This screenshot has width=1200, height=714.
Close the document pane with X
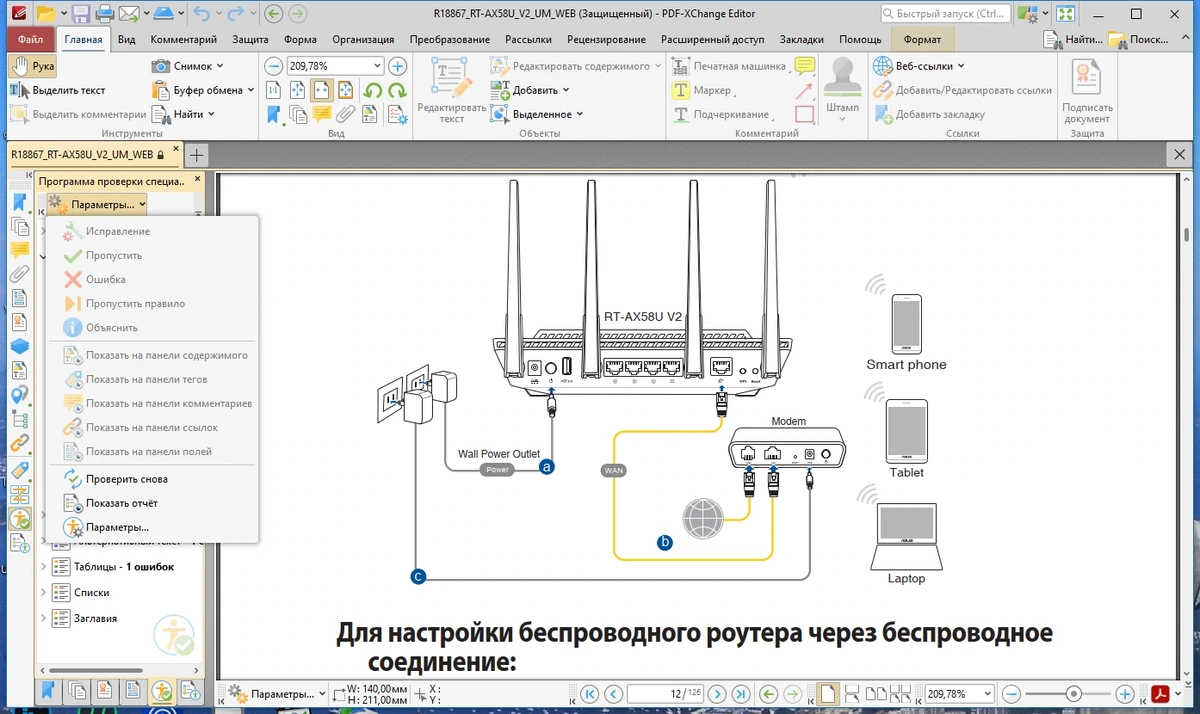1180,156
